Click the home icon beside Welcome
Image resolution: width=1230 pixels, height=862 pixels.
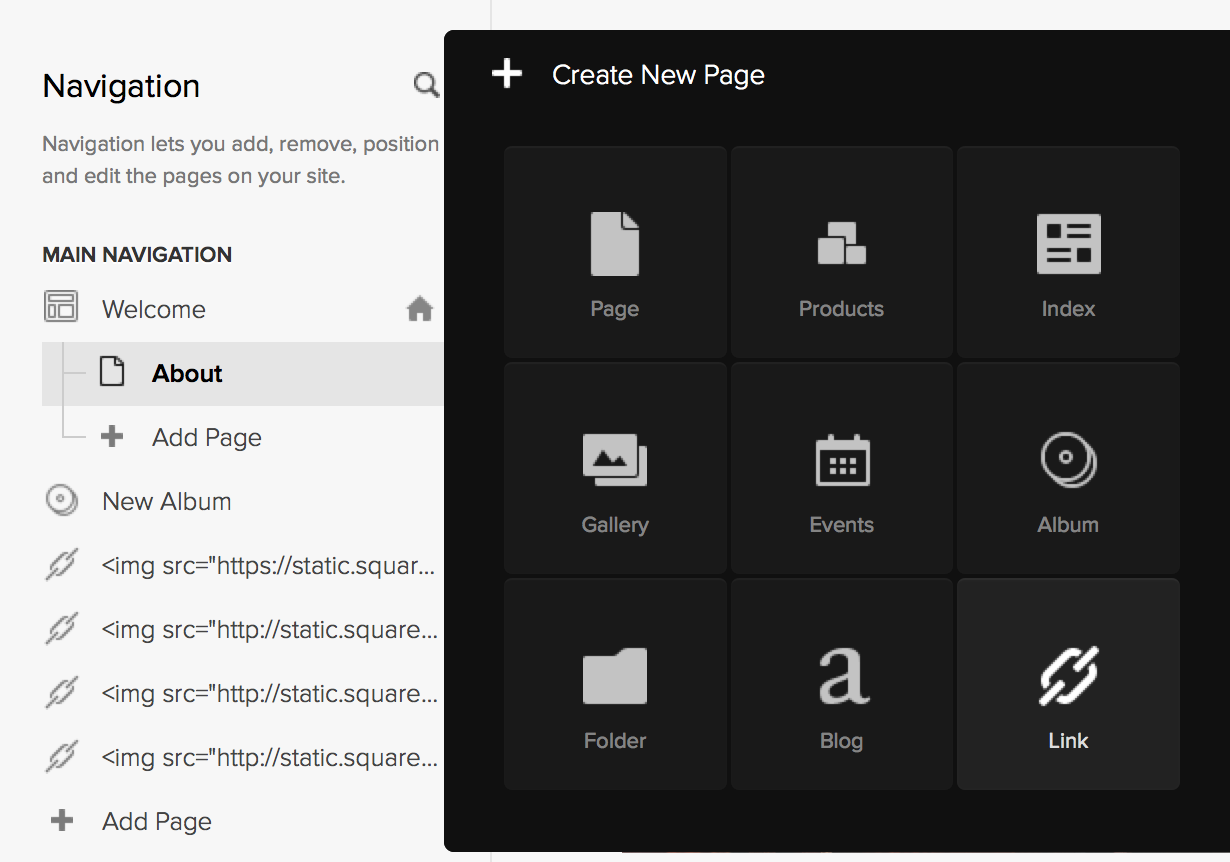(420, 309)
